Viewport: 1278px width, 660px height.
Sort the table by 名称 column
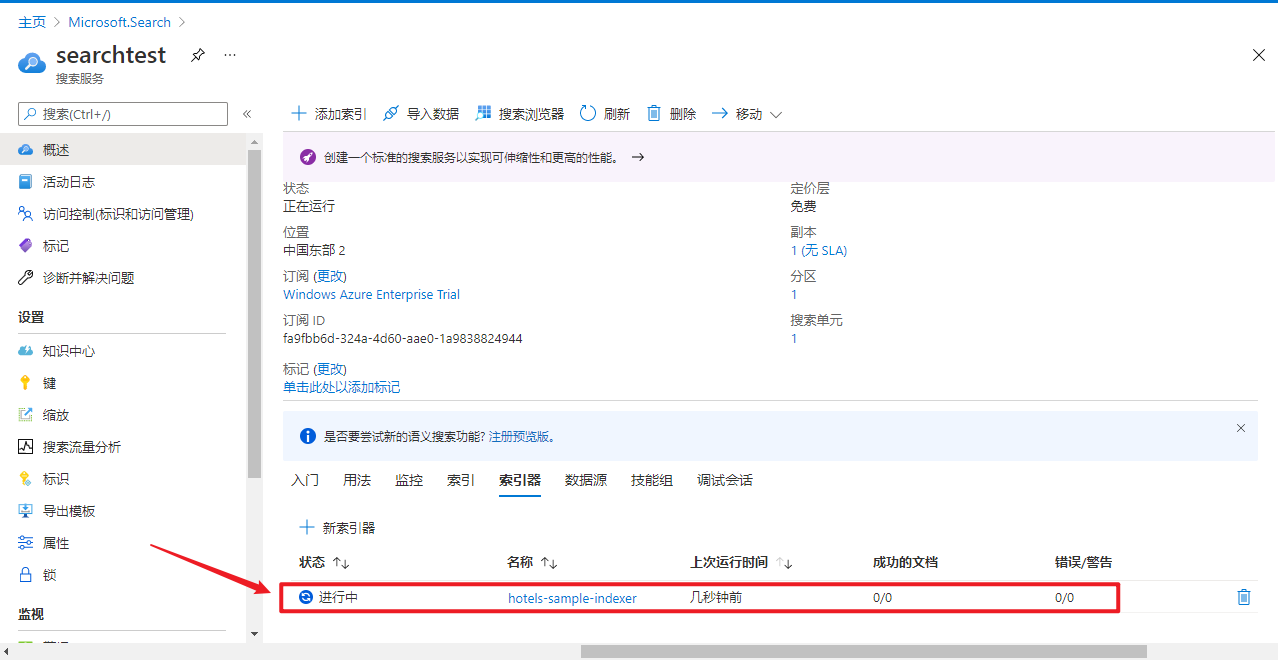[532, 562]
